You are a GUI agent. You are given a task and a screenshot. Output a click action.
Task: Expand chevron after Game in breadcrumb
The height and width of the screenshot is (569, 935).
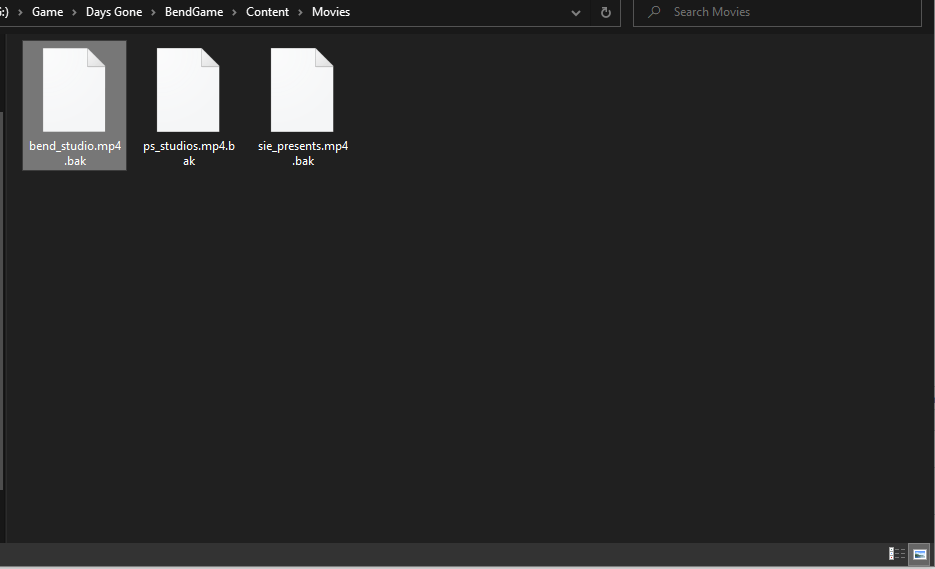75,13
